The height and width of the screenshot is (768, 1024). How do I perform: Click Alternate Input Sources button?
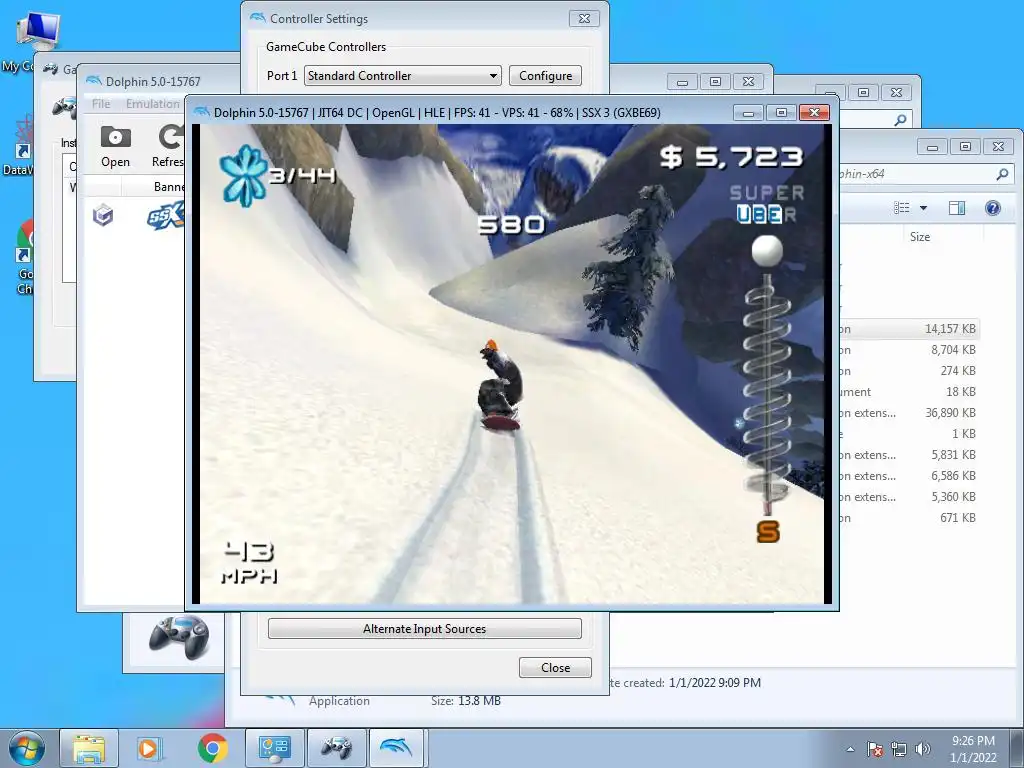coord(424,629)
